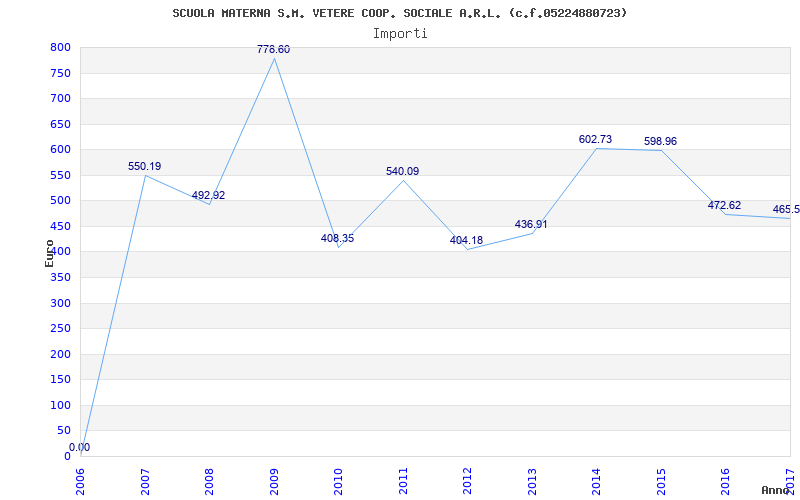Click the 2012 x-axis year label

pyautogui.click(x=467, y=482)
